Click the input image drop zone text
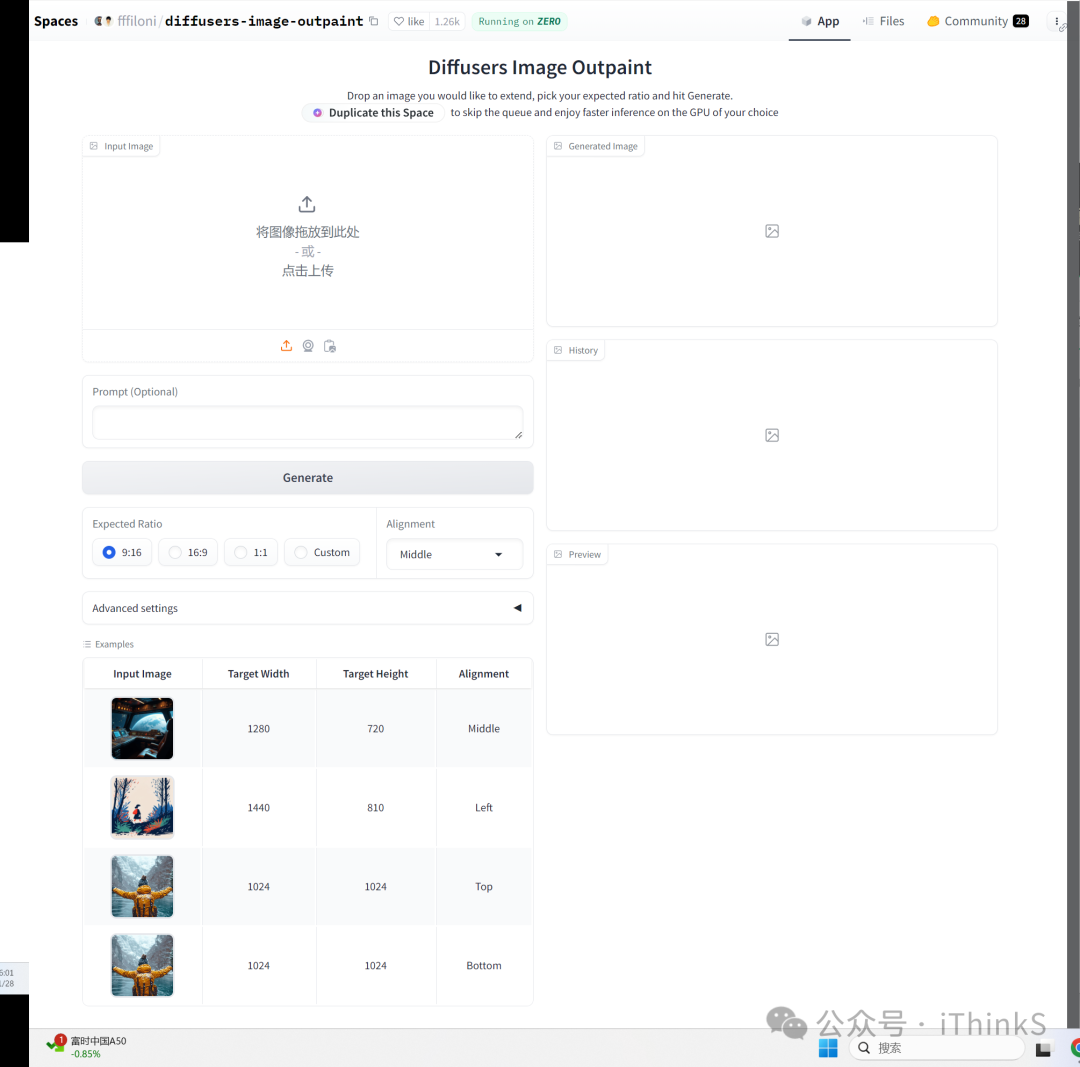The width and height of the screenshot is (1080, 1067). [x=307, y=251]
